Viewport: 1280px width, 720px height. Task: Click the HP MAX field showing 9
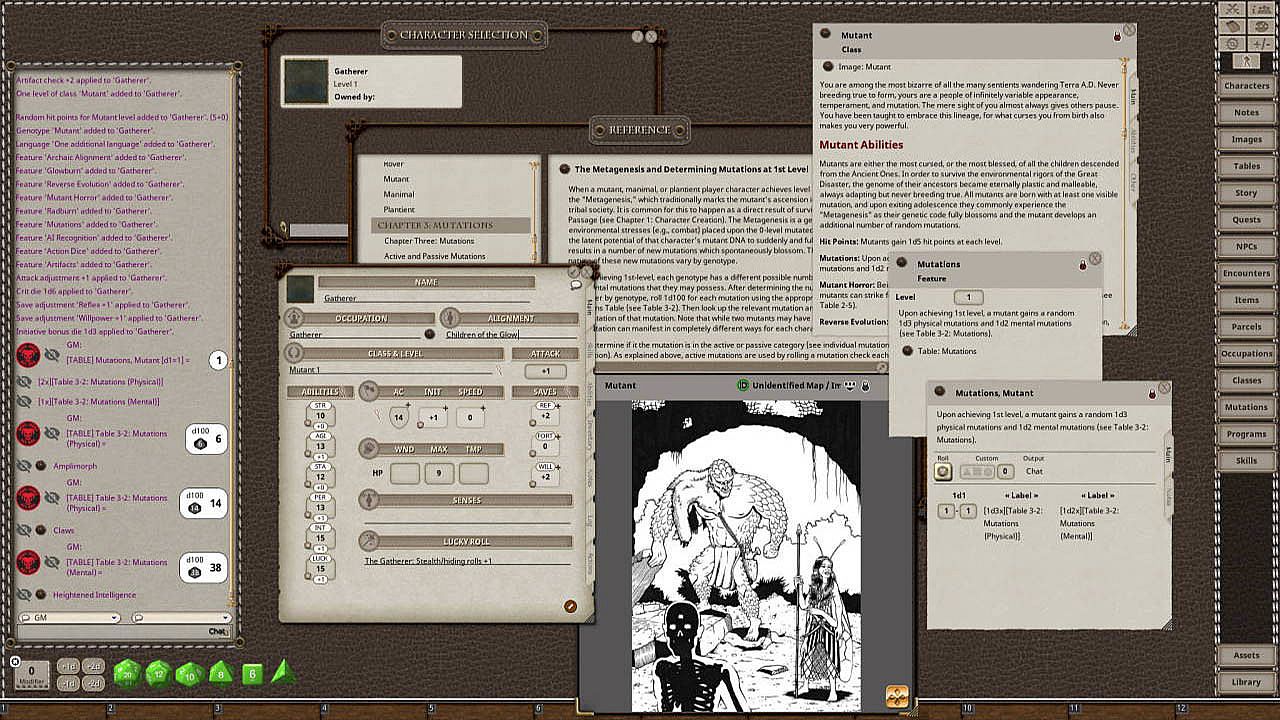click(438, 474)
